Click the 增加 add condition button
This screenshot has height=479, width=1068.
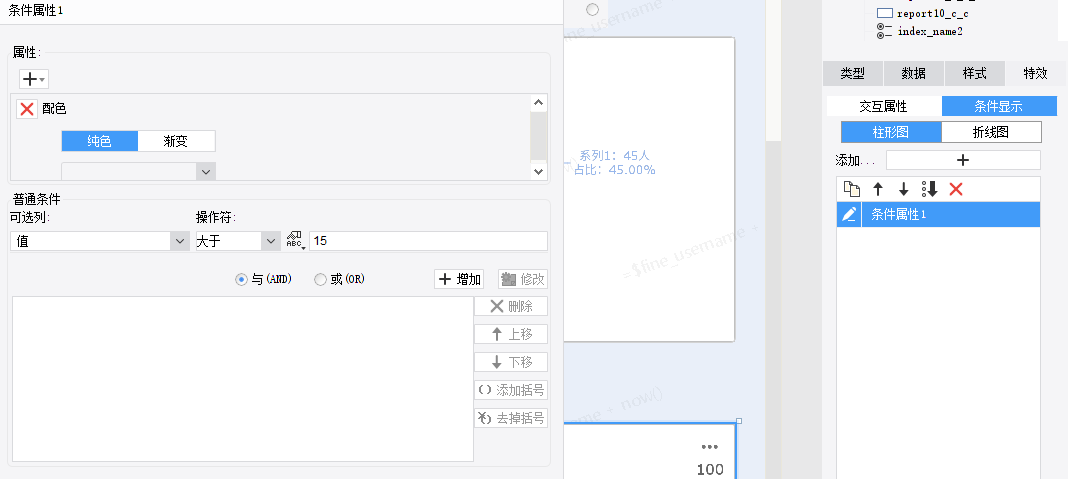pos(459,279)
